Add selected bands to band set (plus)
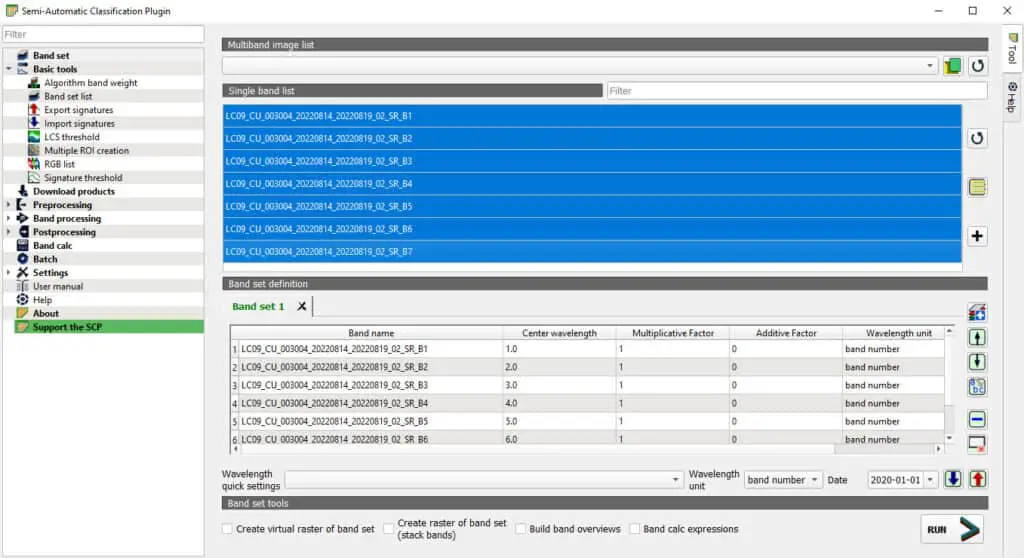The image size is (1024, 558). pos(977,236)
